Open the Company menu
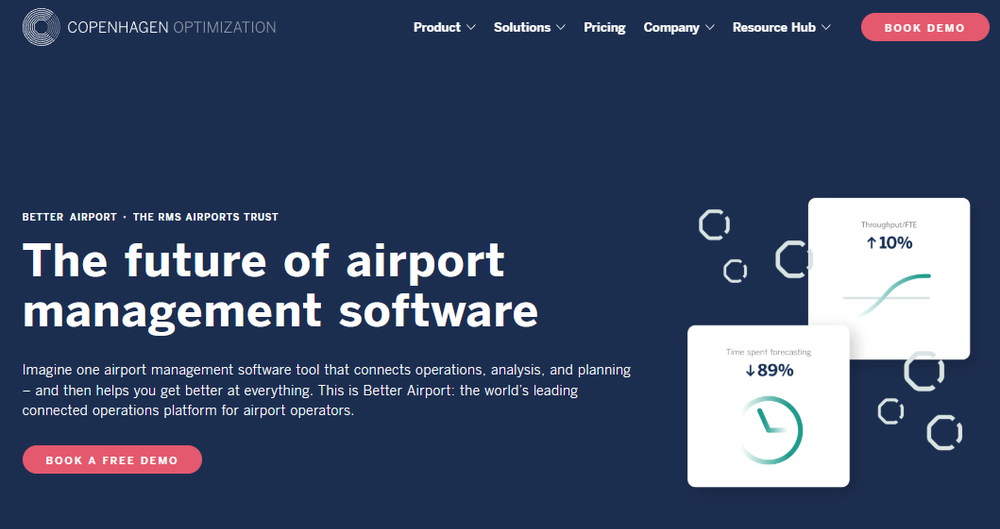 (x=671, y=27)
